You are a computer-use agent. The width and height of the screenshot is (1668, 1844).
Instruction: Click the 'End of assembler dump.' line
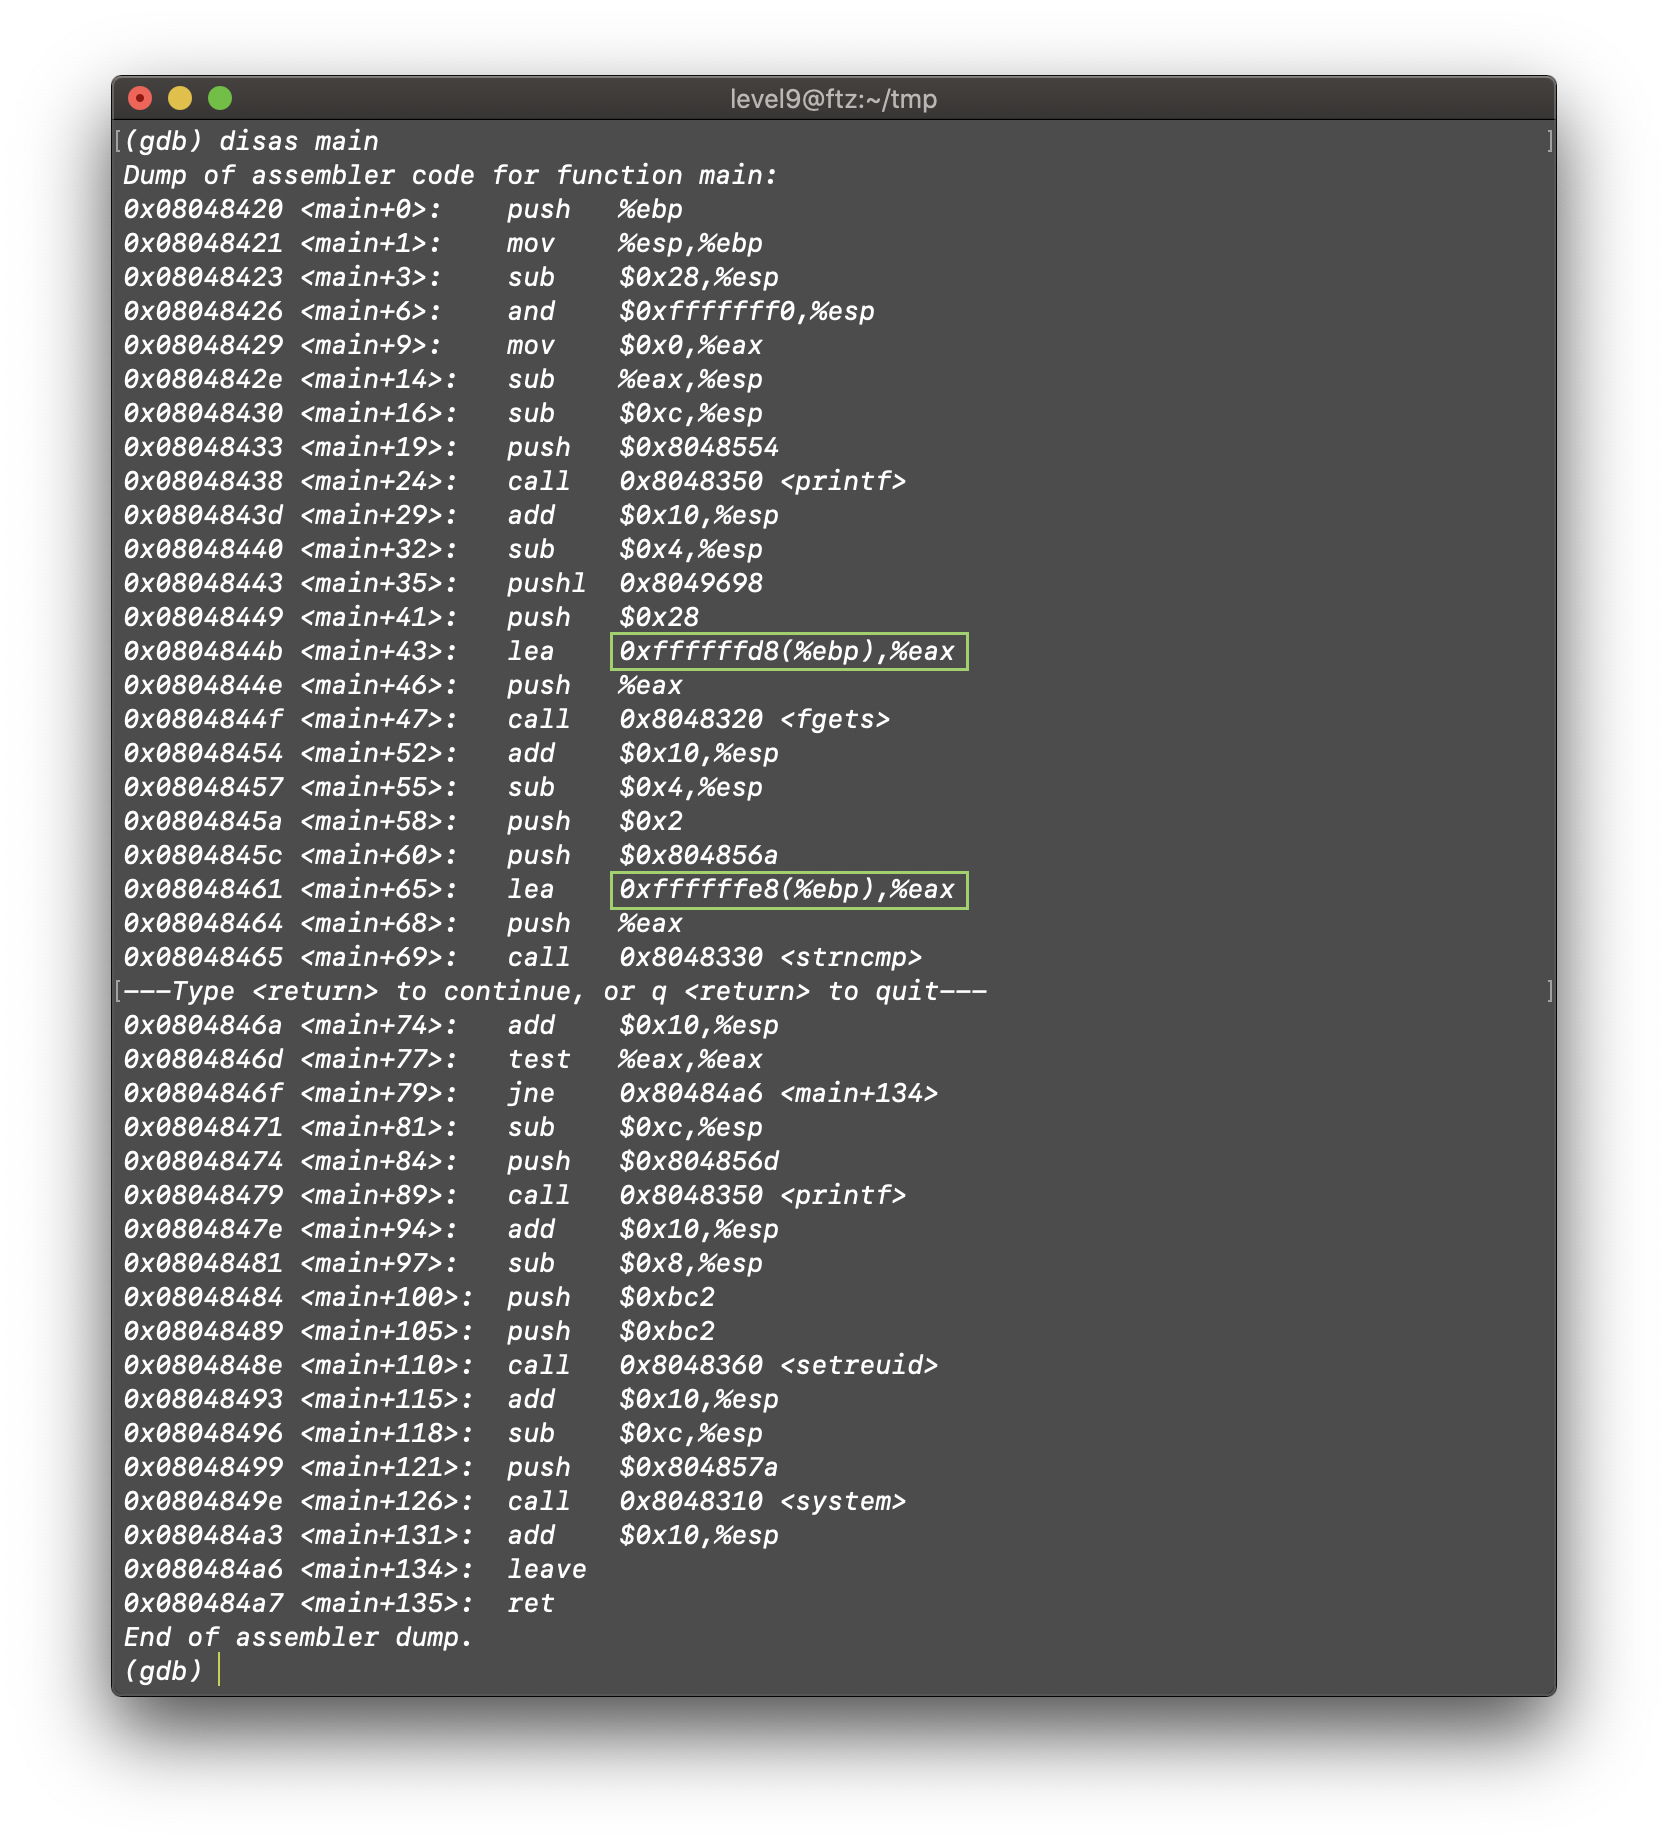(x=298, y=1637)
